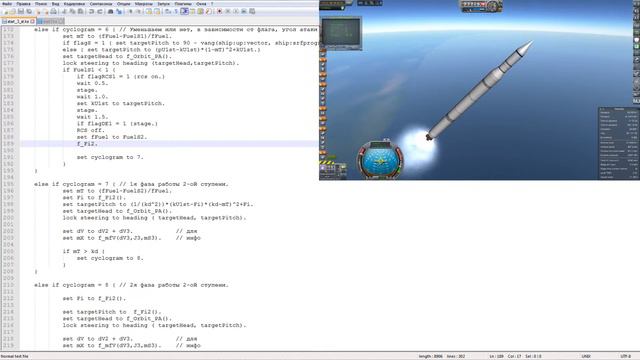Open the Плагины menu
640x360 pixels.
tap(183, 4)
